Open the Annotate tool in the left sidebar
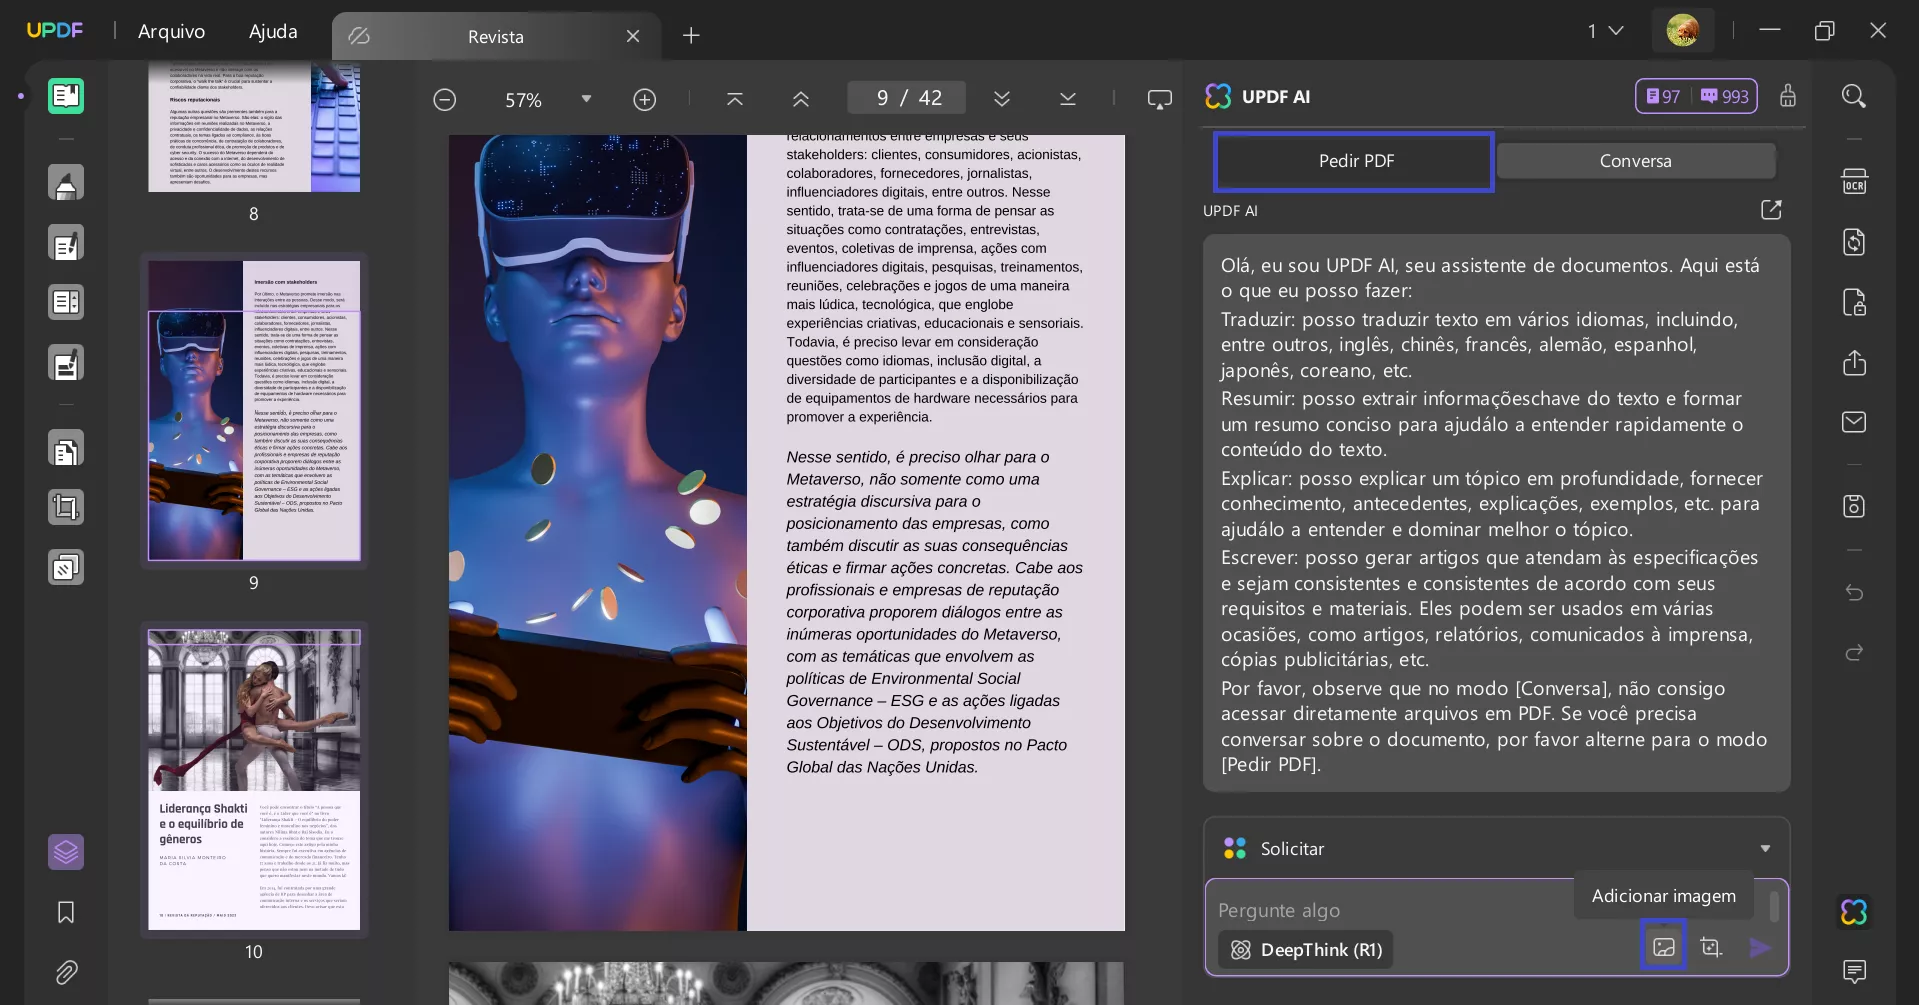 pyautogui.click(x=66, y=182)
